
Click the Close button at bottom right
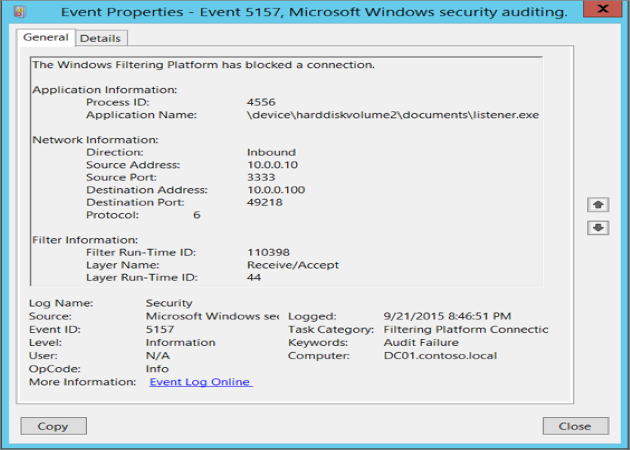(x=574, y=425)
